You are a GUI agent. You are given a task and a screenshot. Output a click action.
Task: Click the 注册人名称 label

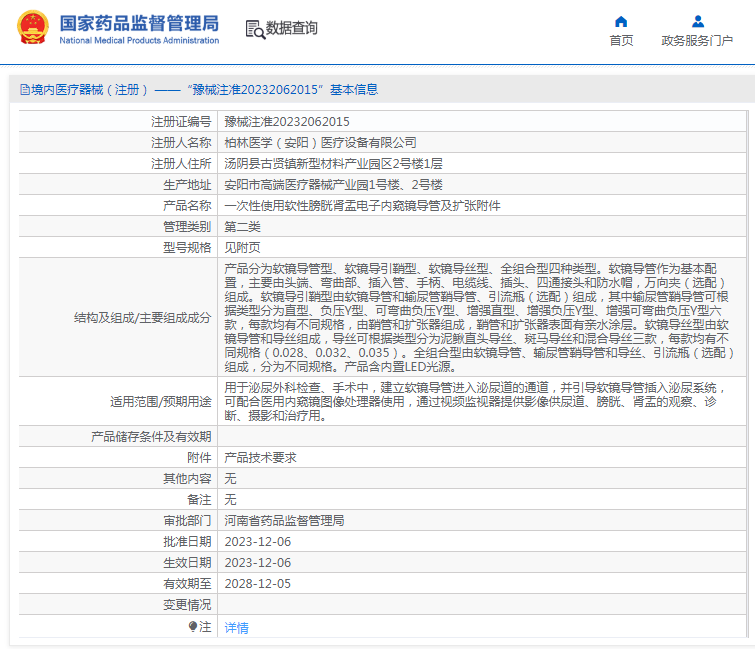coord(181,143)
